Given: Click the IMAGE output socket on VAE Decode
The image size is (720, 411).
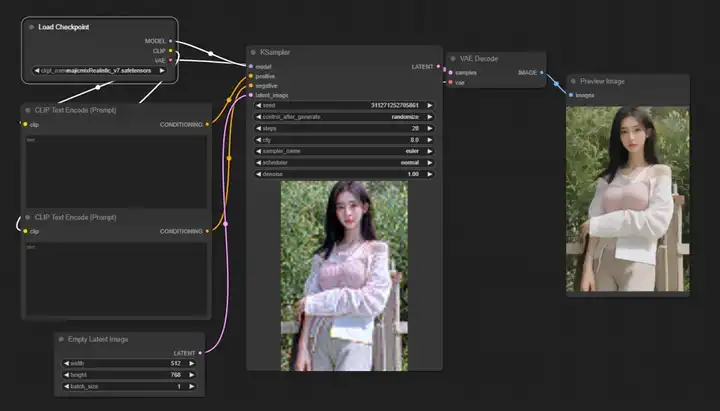Looking at the screenshot, I should click(x=542, y=72).
